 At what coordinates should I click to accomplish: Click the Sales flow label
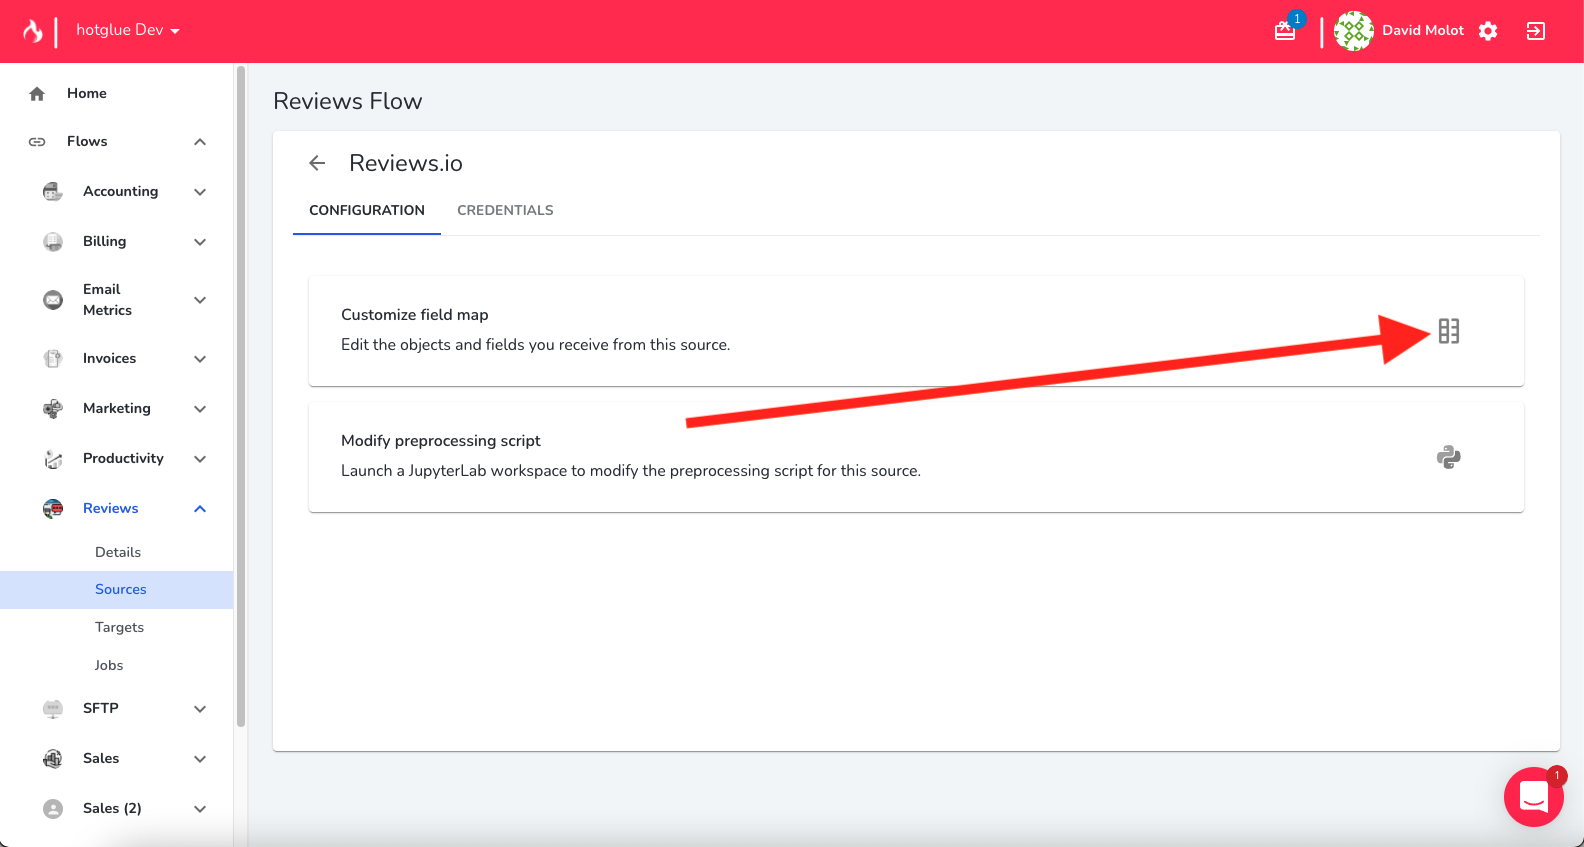click(100, 758)
